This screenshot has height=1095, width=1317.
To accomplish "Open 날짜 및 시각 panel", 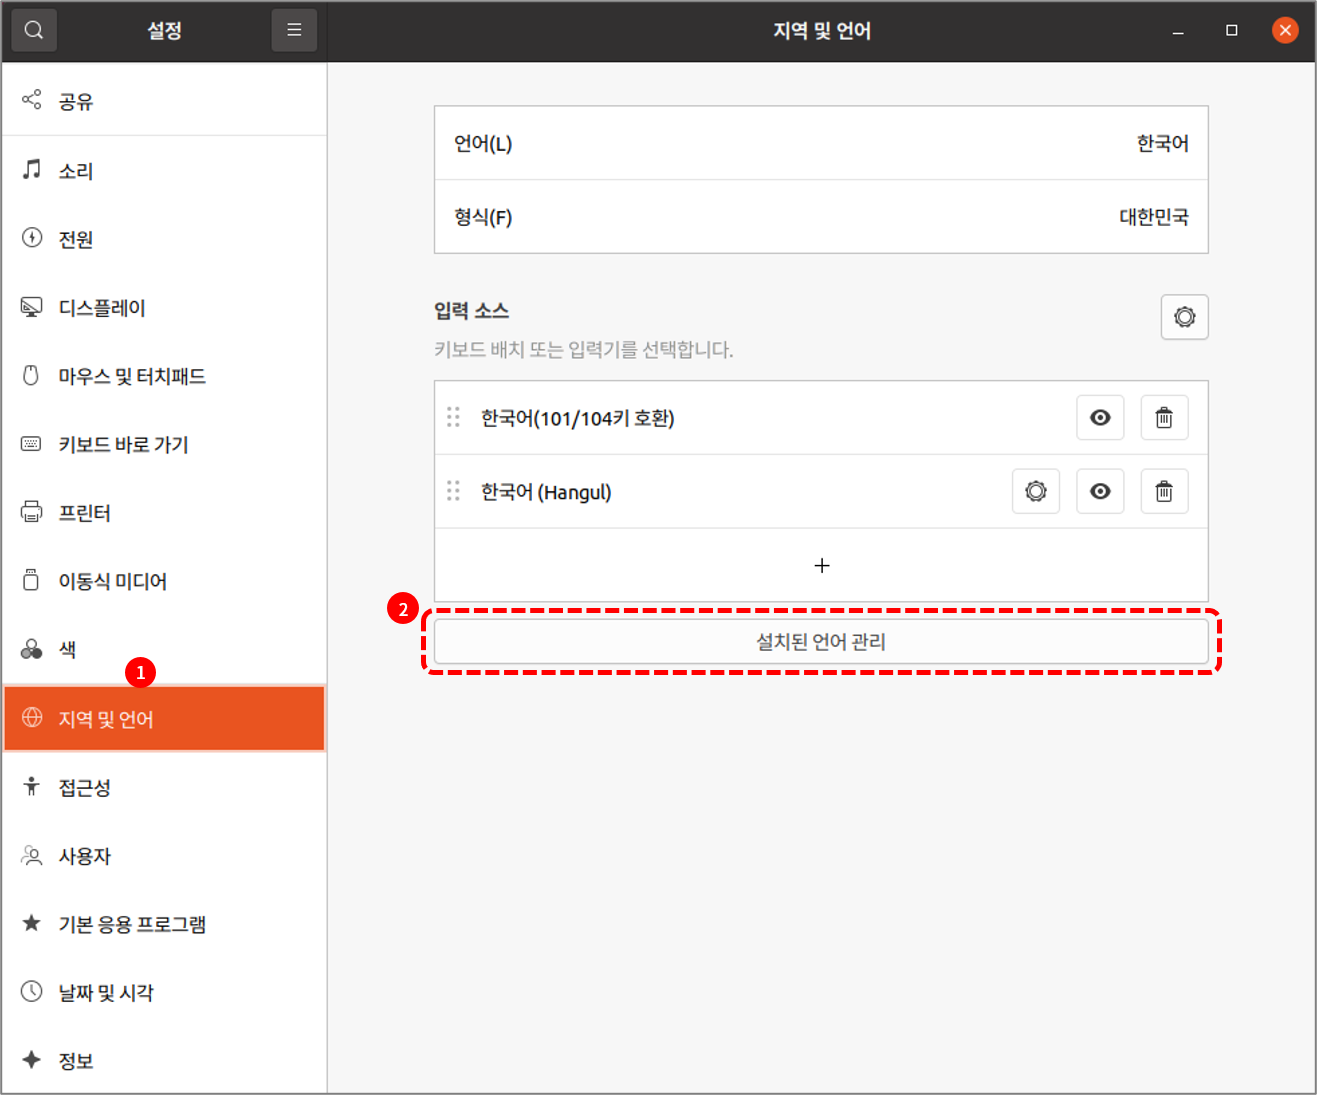I will 164,992.
